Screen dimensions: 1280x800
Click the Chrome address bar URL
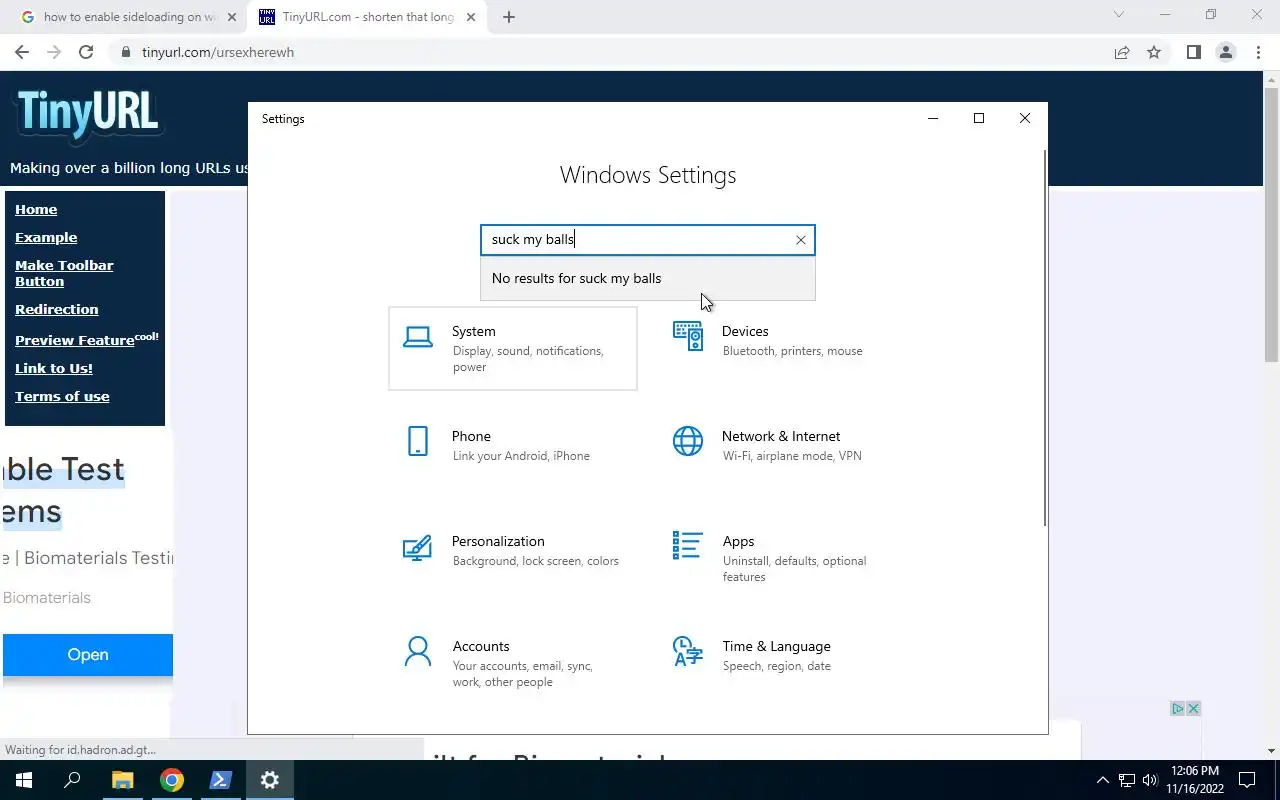(218, 52)
